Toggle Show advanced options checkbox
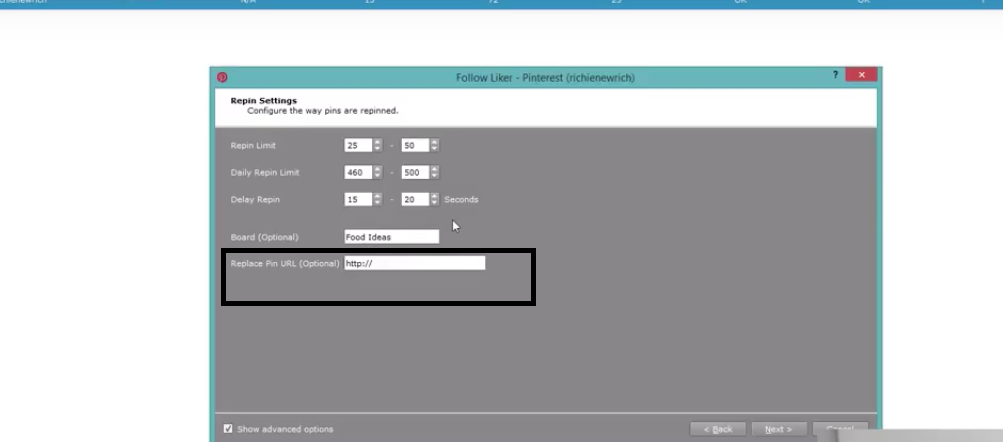The height and width of the screenshot is (442, 1003). 228,429
